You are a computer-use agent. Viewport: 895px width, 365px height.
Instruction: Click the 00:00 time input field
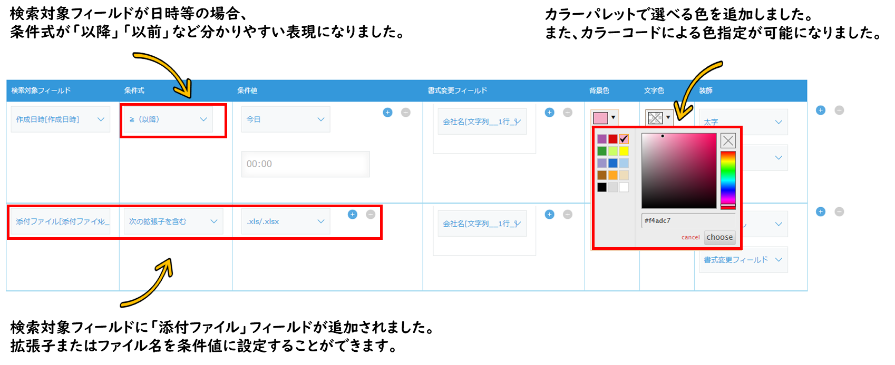[305, 164]
